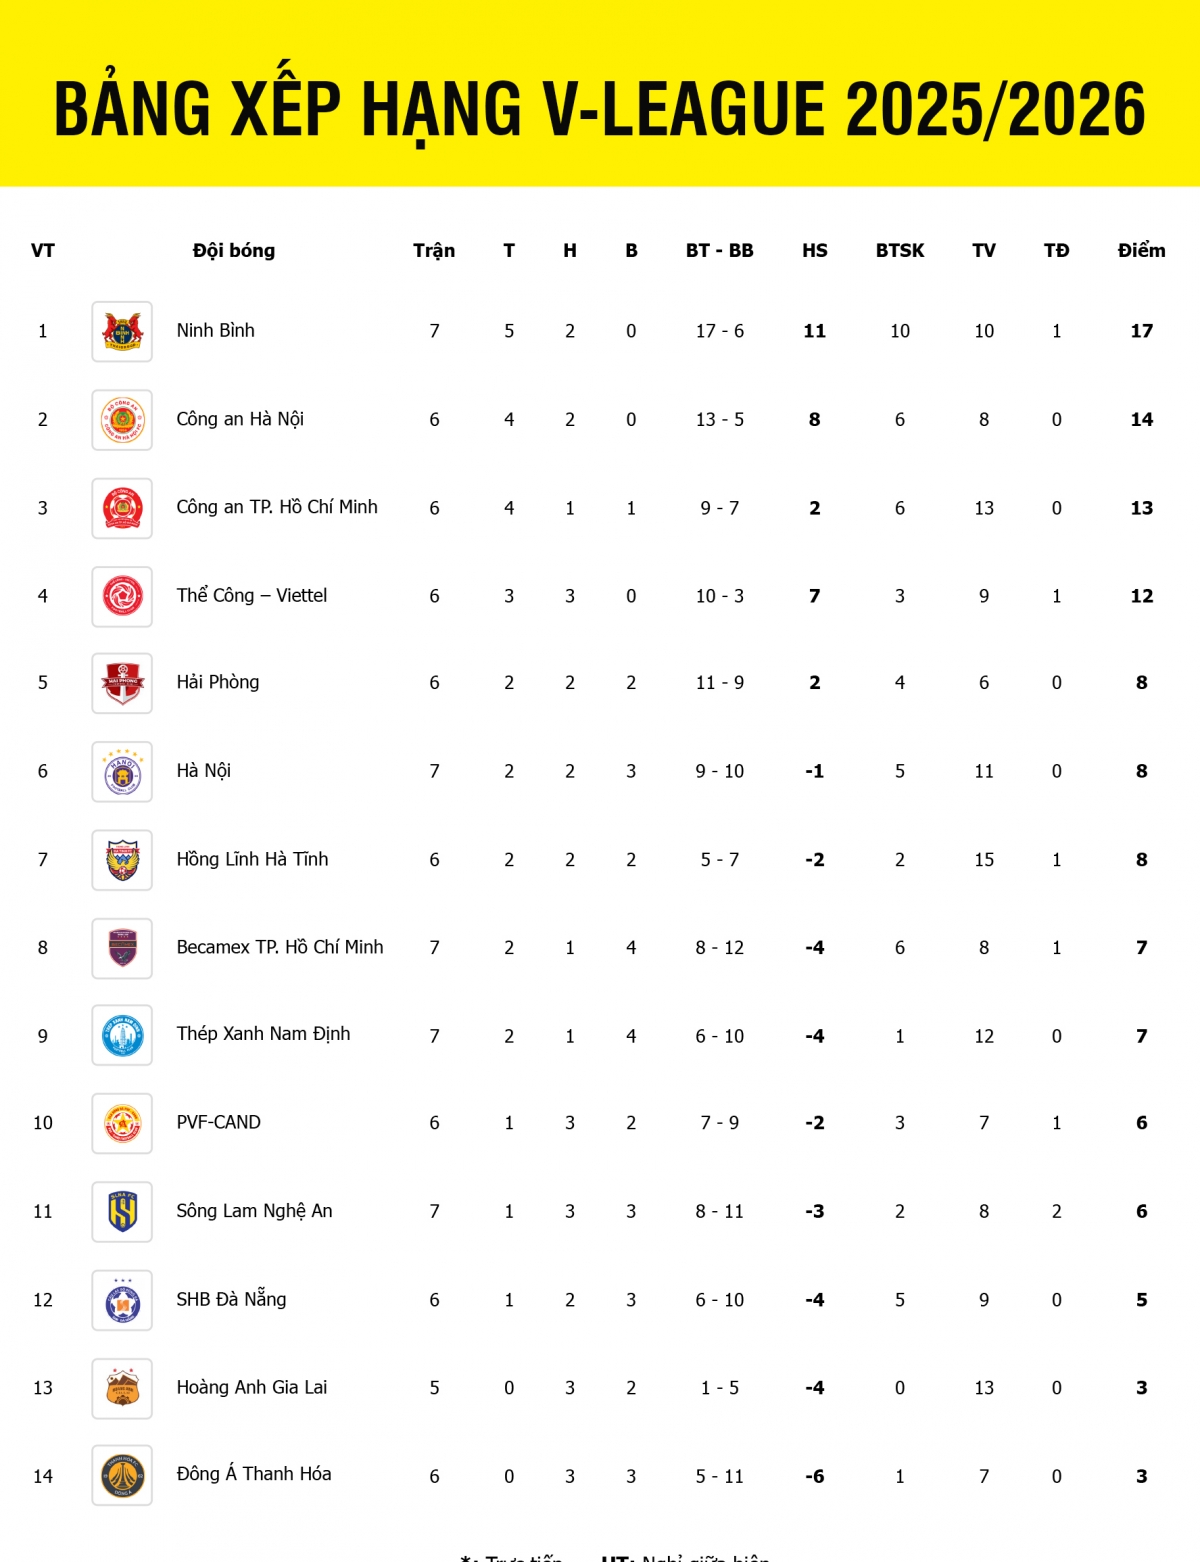The width and height of the screenshot is (1200, 1562).
Task: Click the Hải Phòng club badge
Action: tap(122, 683)
